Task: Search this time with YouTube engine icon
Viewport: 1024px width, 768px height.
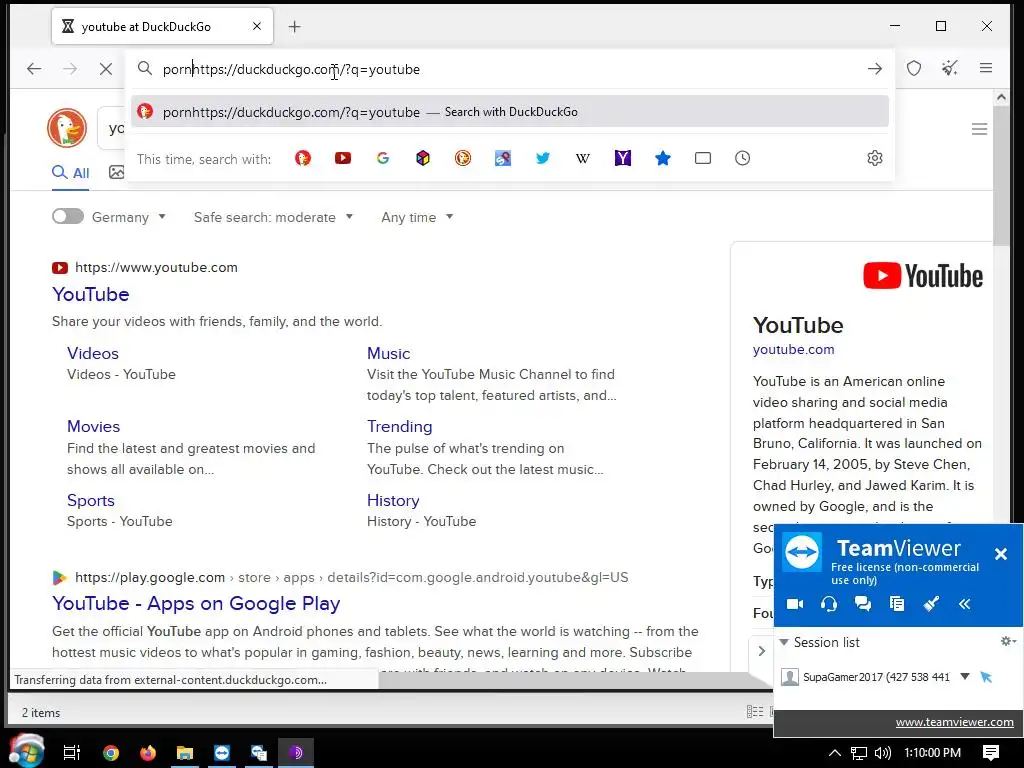Action: coord(343,158)
